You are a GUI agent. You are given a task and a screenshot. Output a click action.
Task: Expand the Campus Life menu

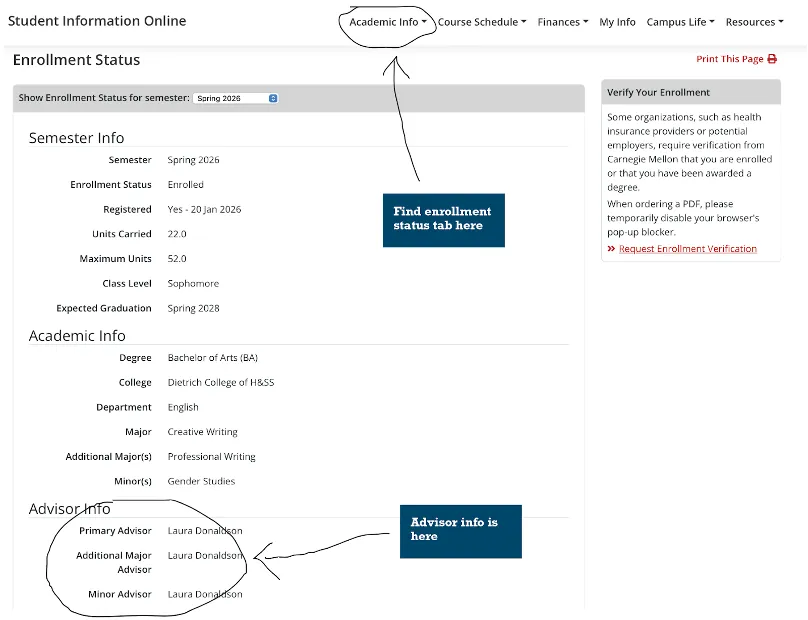point(680,22)
